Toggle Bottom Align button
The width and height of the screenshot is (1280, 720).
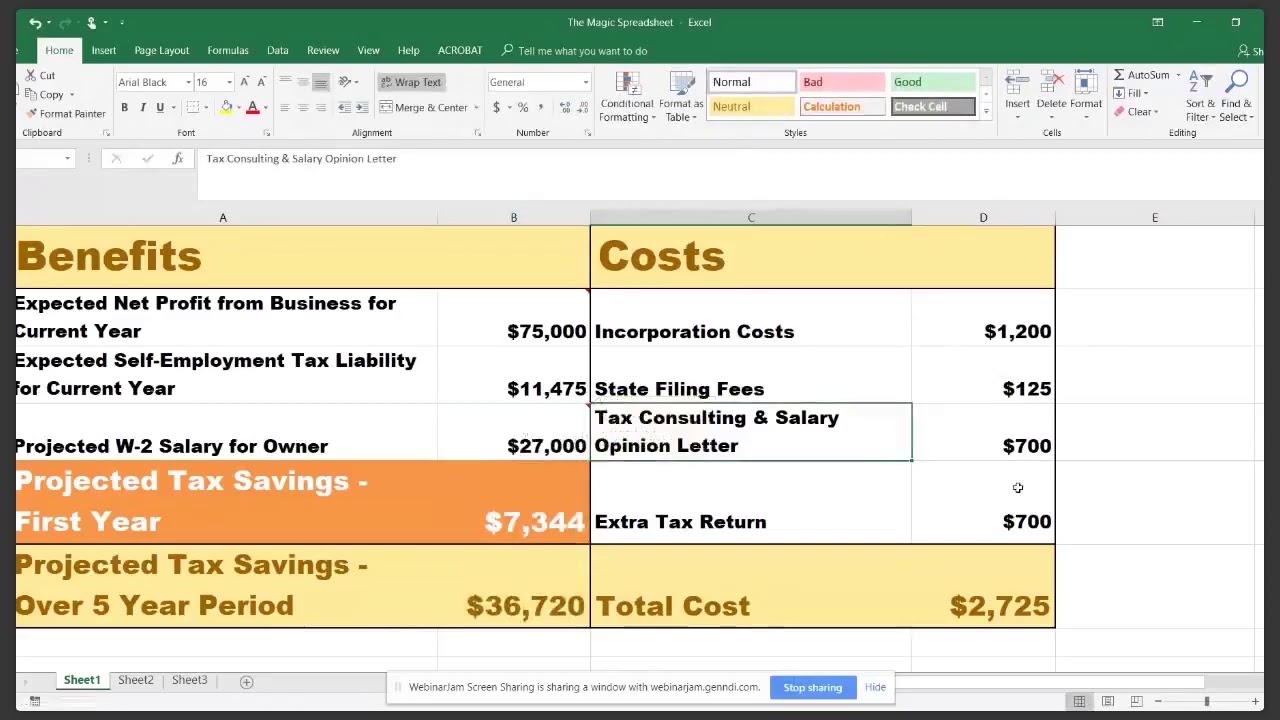coord(321,82)
